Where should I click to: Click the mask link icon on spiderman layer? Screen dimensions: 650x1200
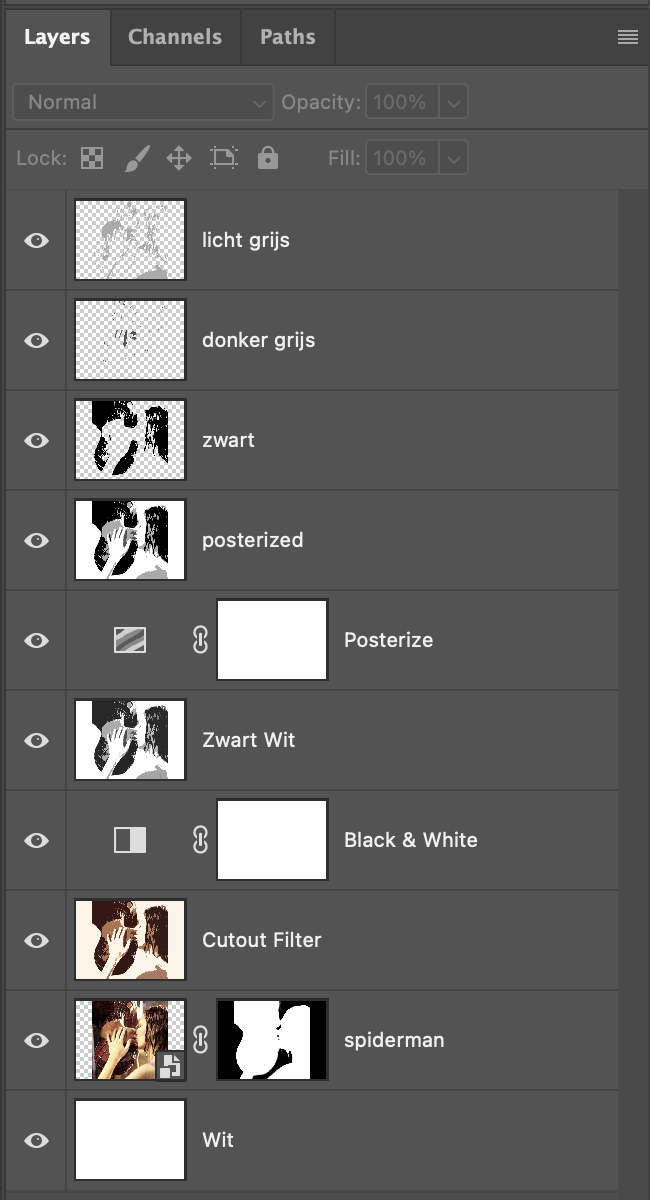(x=200, y=1040)
